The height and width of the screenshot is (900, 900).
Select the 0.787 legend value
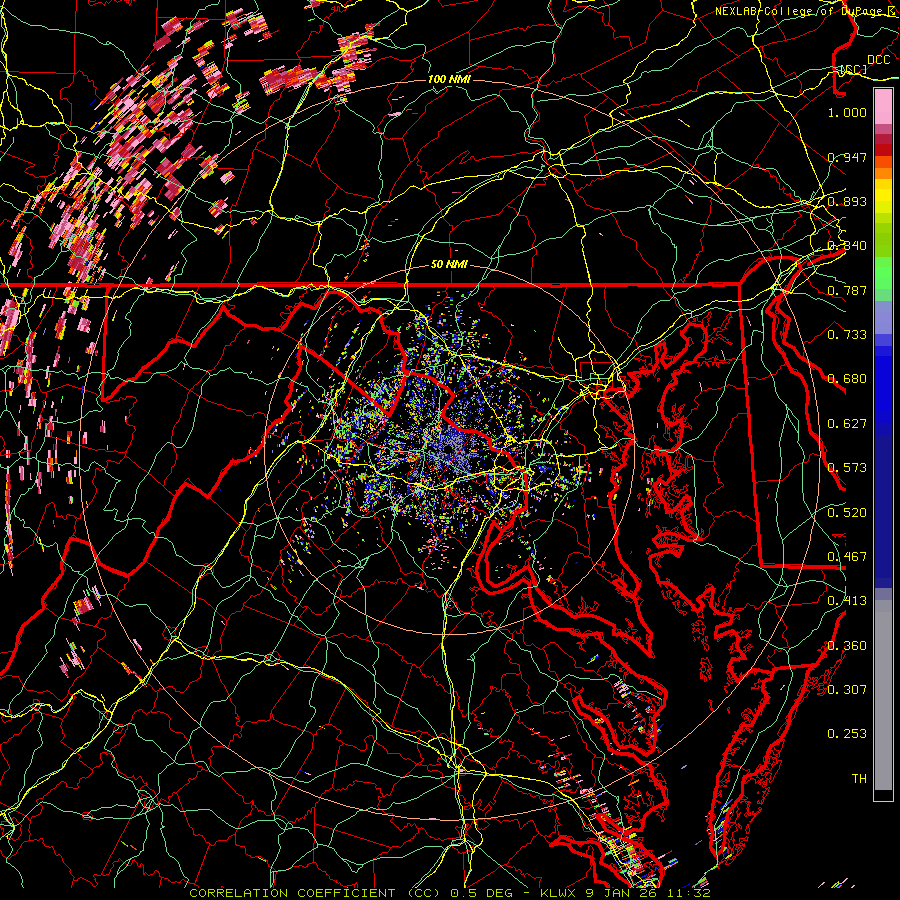[x=847, y=290]
